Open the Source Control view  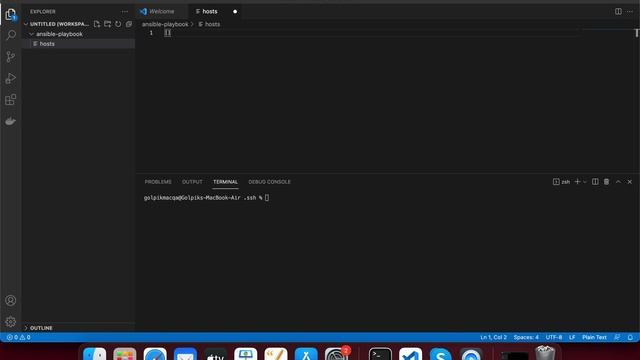tap(11, 57)
